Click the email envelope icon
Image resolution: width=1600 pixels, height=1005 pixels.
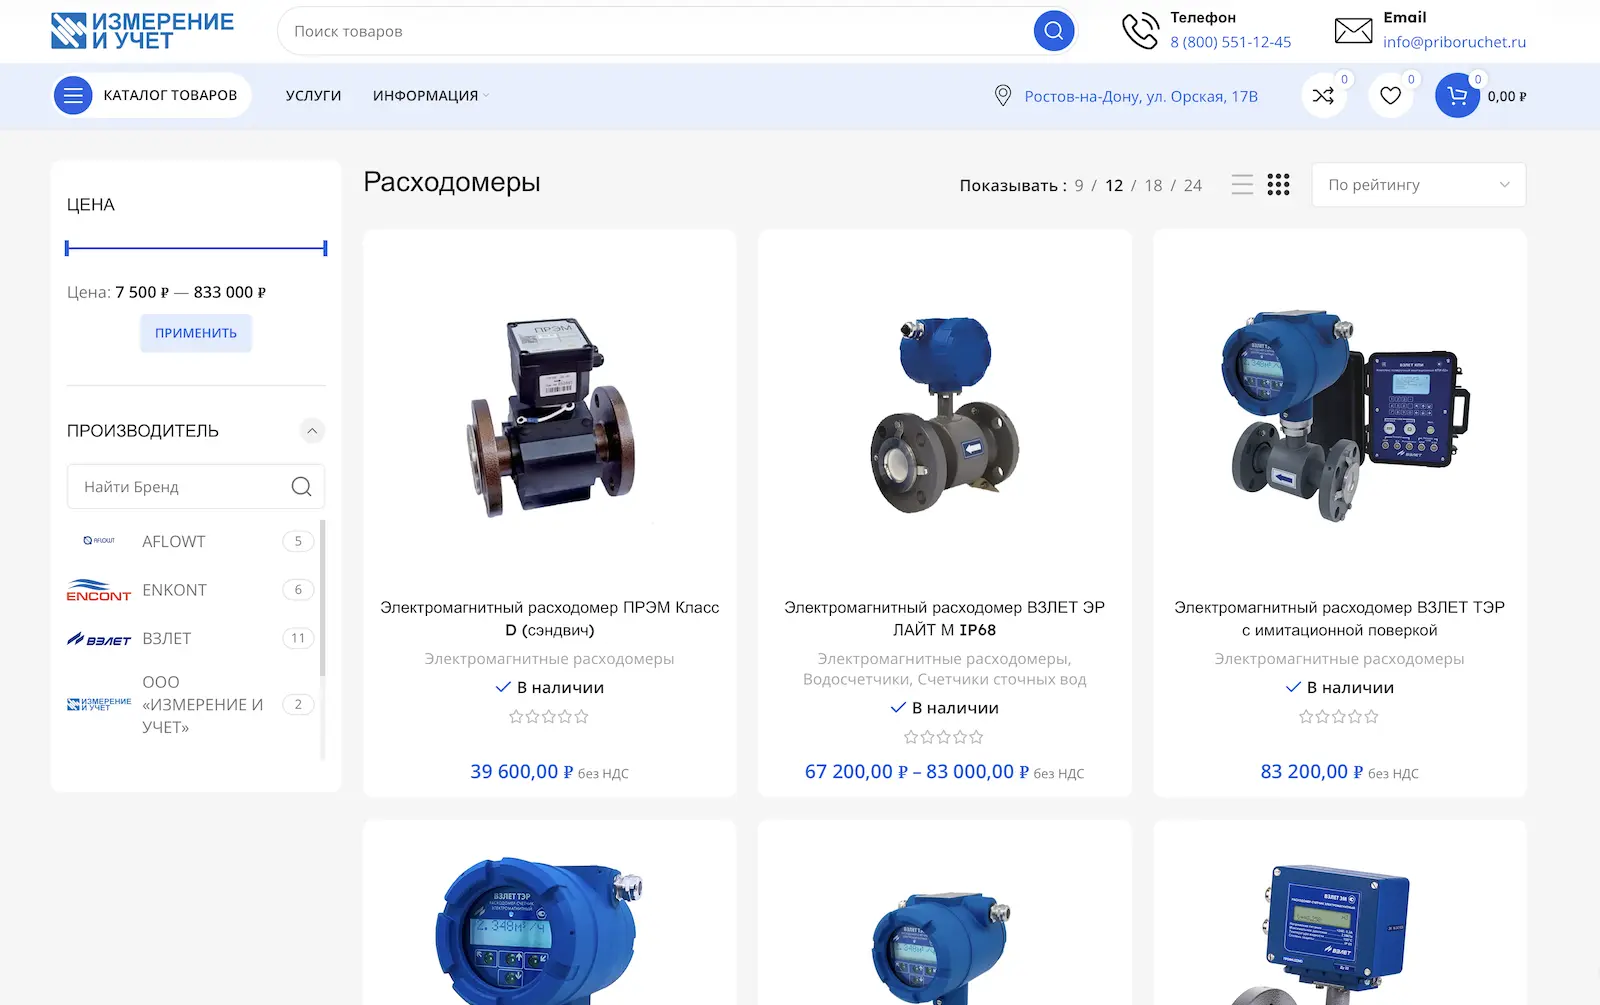(x=1353, y=31)
